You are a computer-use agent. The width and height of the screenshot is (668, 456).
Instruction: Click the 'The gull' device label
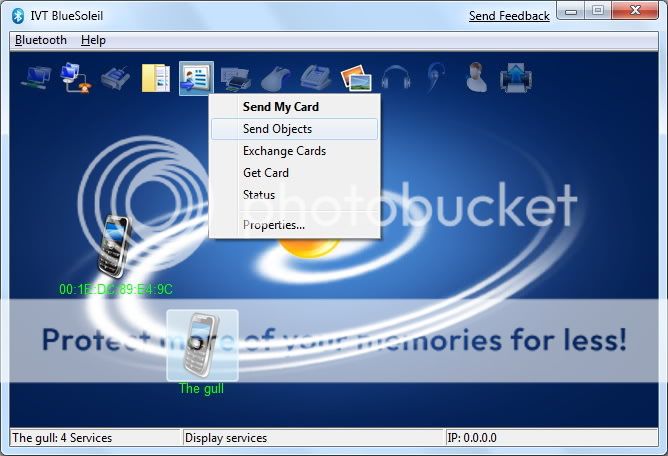[x=201, y=388]
